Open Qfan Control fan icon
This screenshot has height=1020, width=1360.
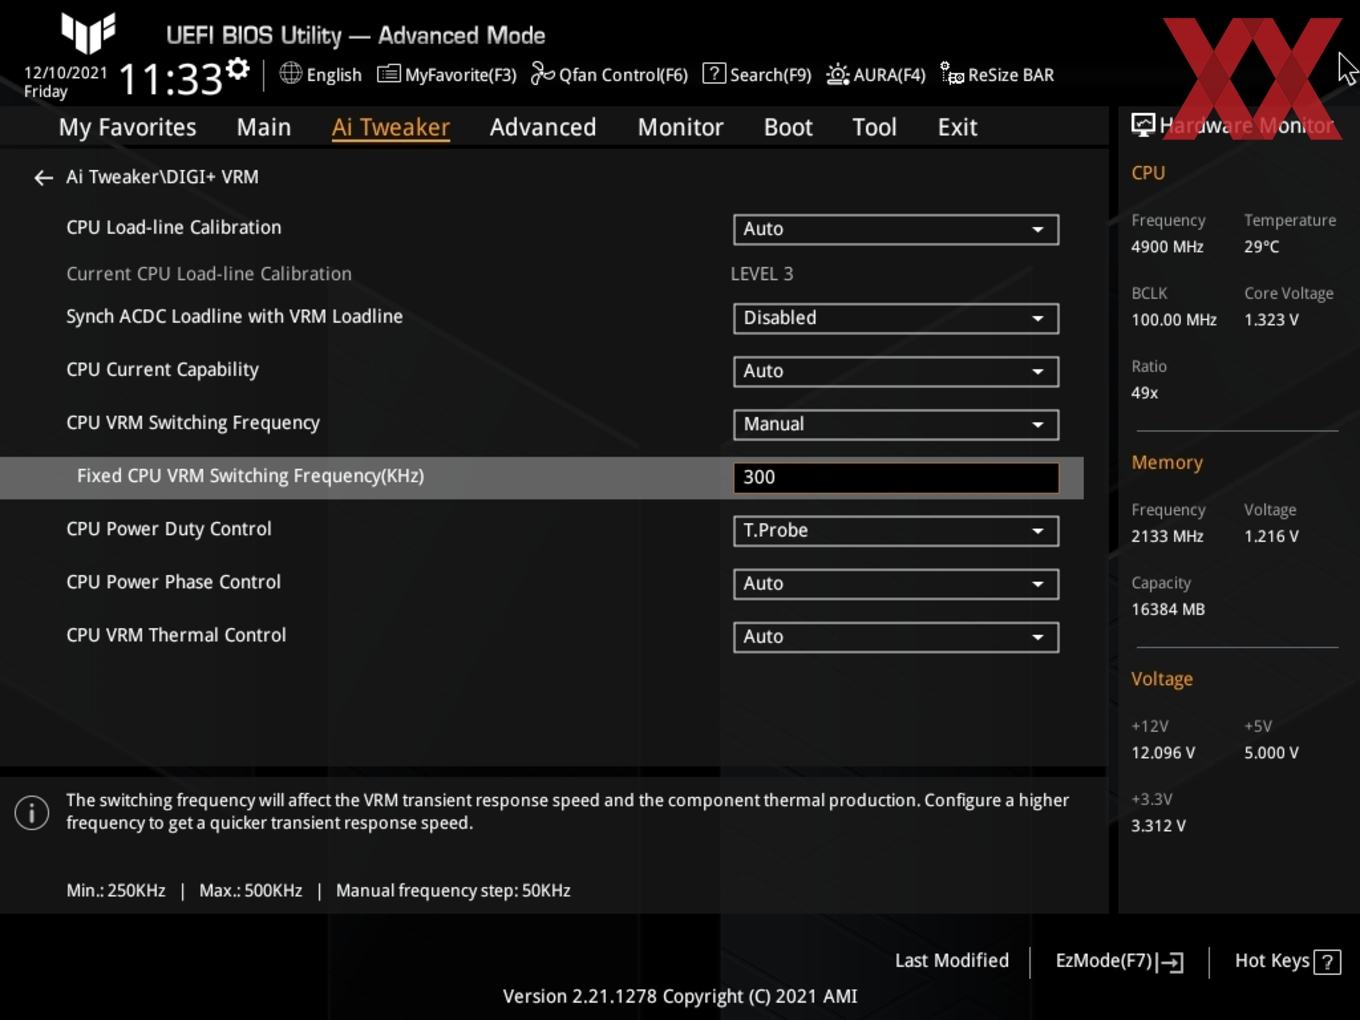tap(542, 74)
